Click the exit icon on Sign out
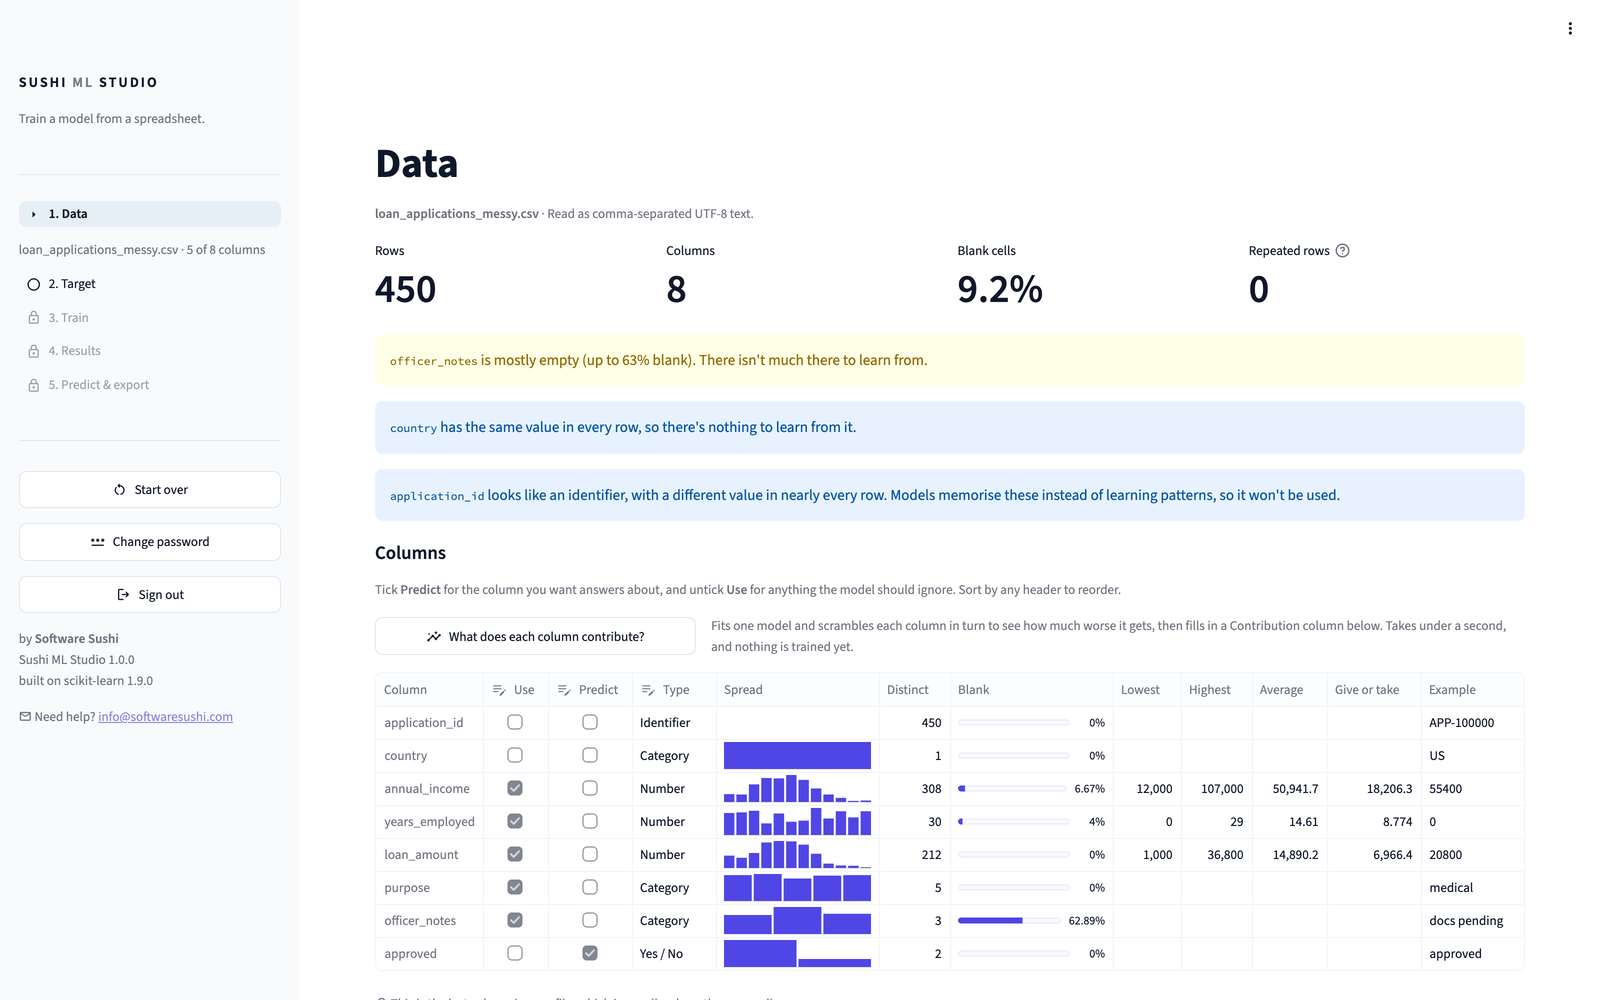This screenshot has width=1600, height=1000. tap(124, 595)
